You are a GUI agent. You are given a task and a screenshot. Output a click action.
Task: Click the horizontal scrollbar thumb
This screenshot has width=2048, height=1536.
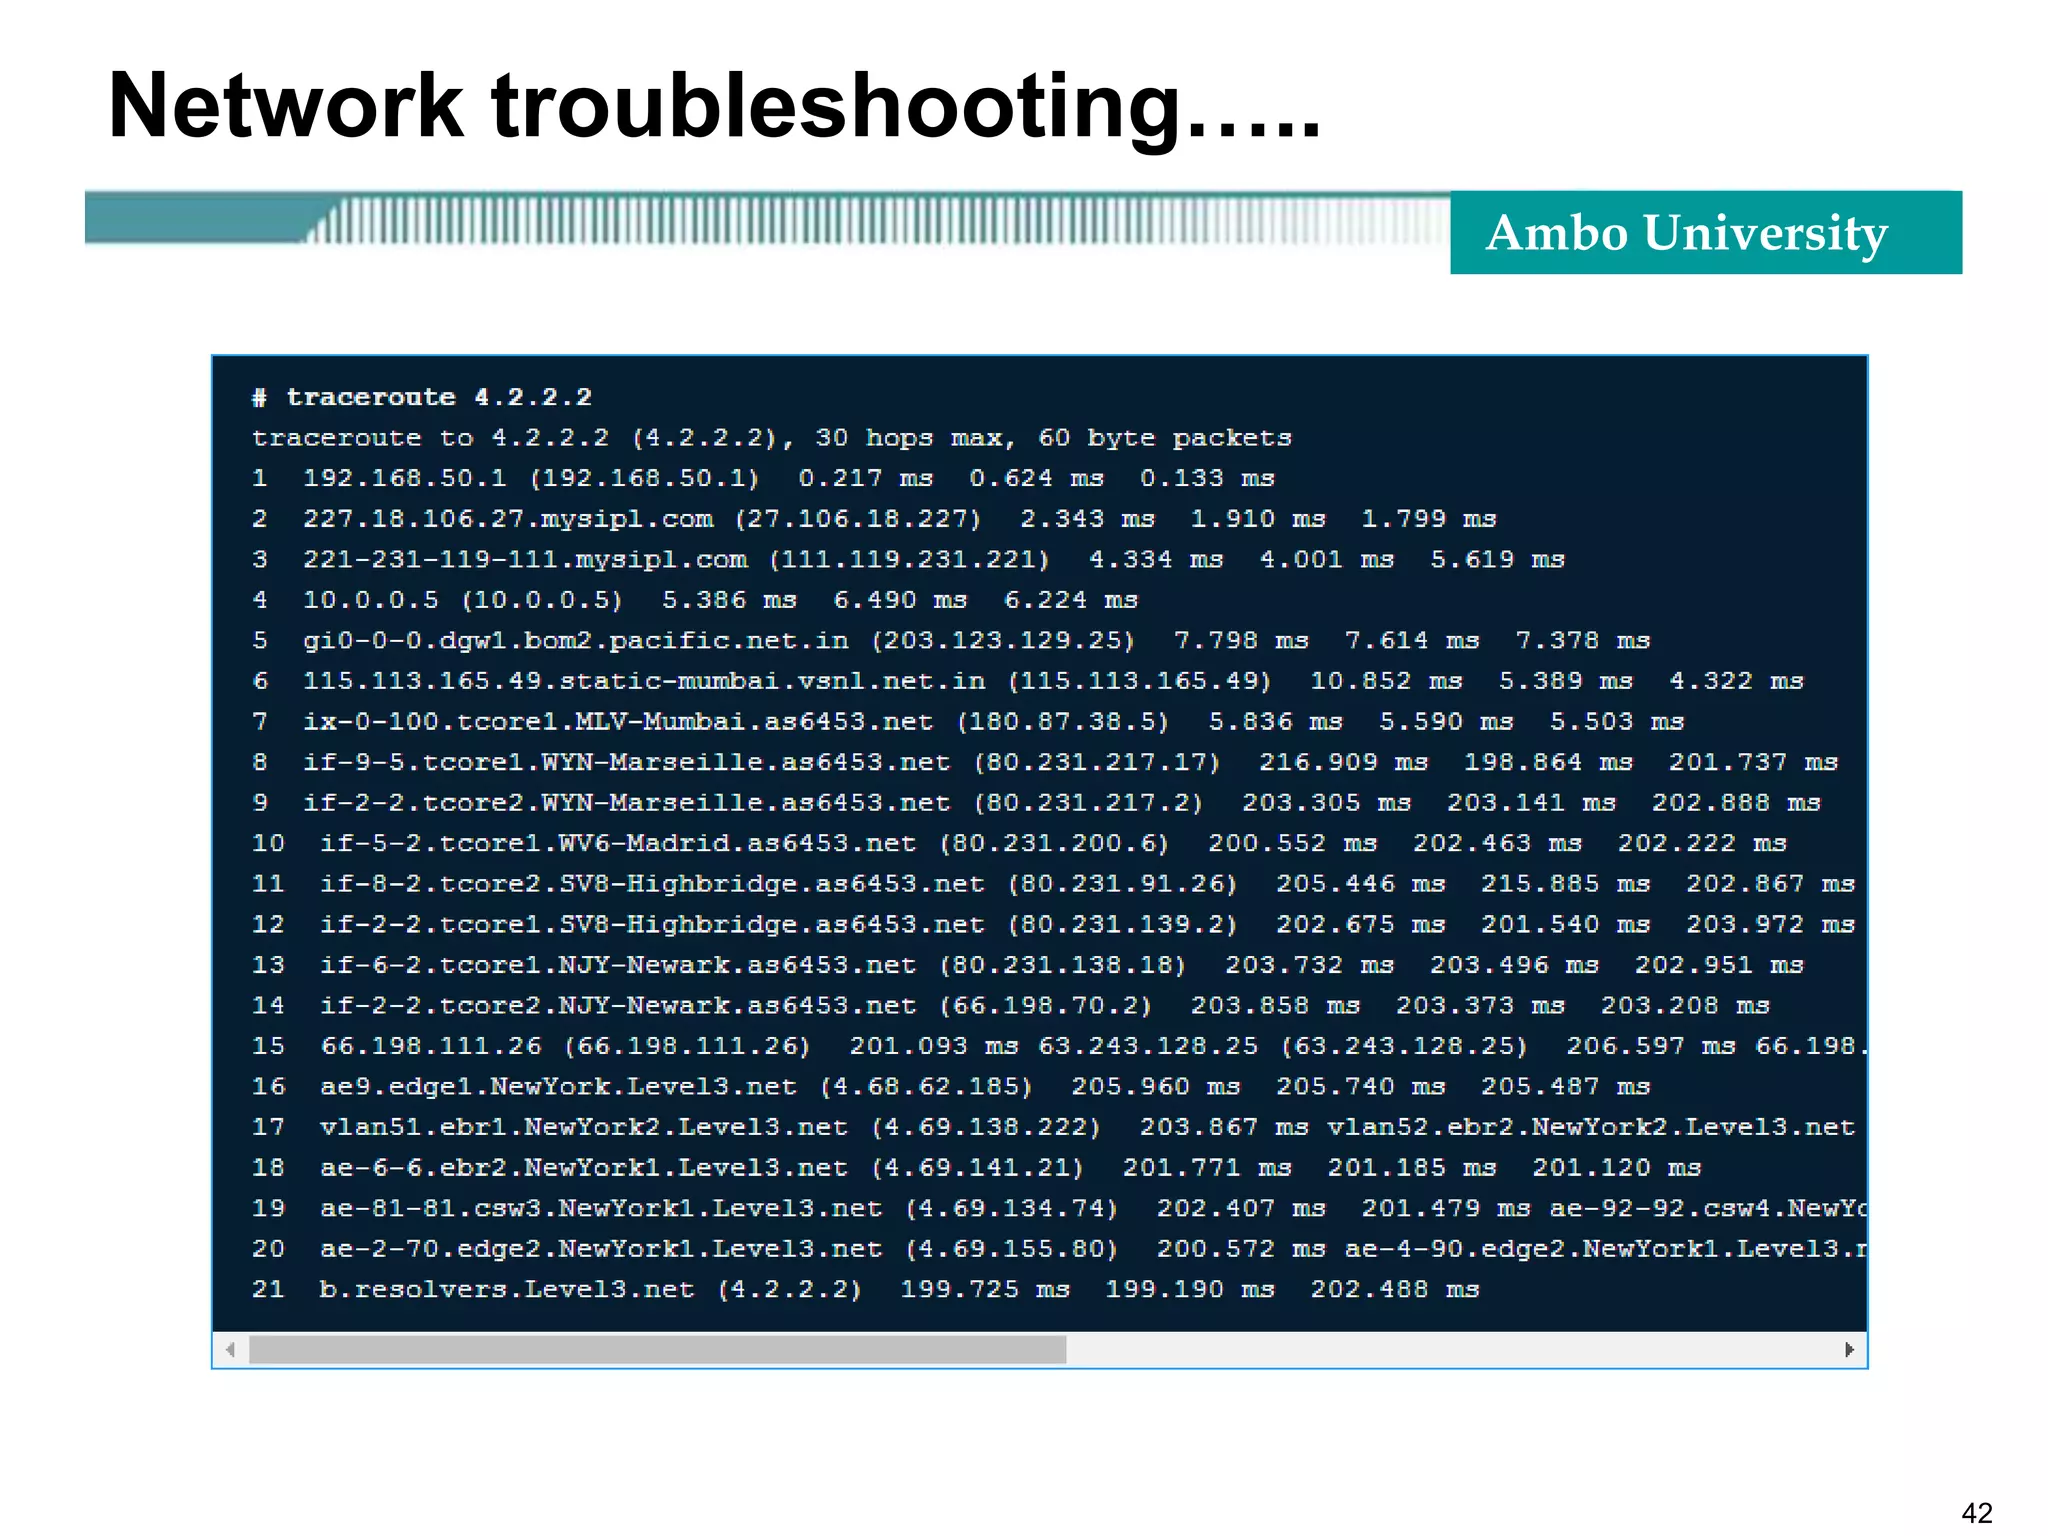[657, 1350]
